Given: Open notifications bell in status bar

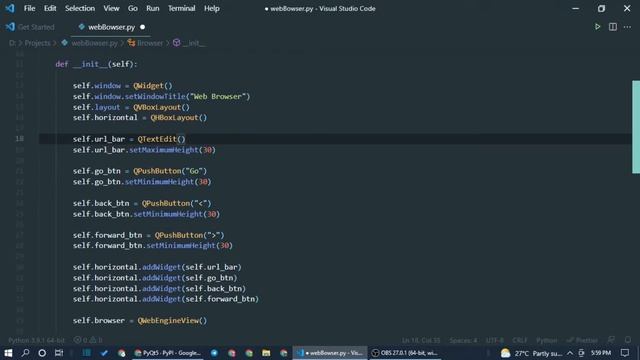Looking at the screenshot, I should 628,340.
